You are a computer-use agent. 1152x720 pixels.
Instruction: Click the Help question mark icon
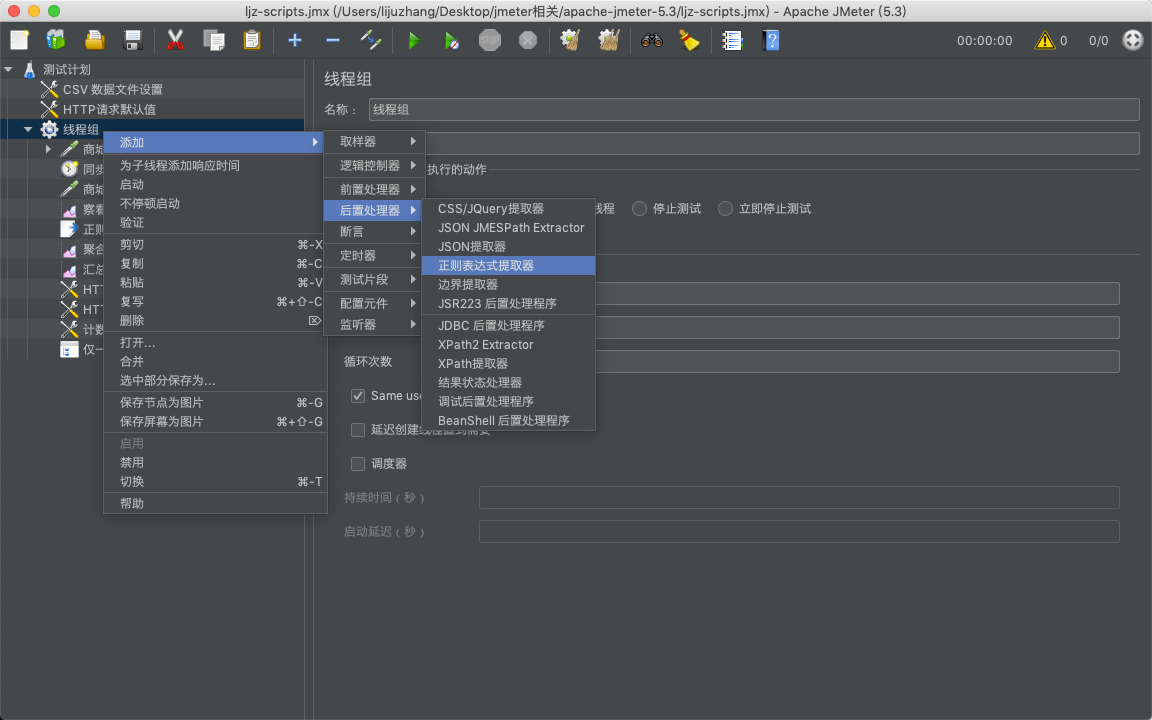click(x=770, y=40)
